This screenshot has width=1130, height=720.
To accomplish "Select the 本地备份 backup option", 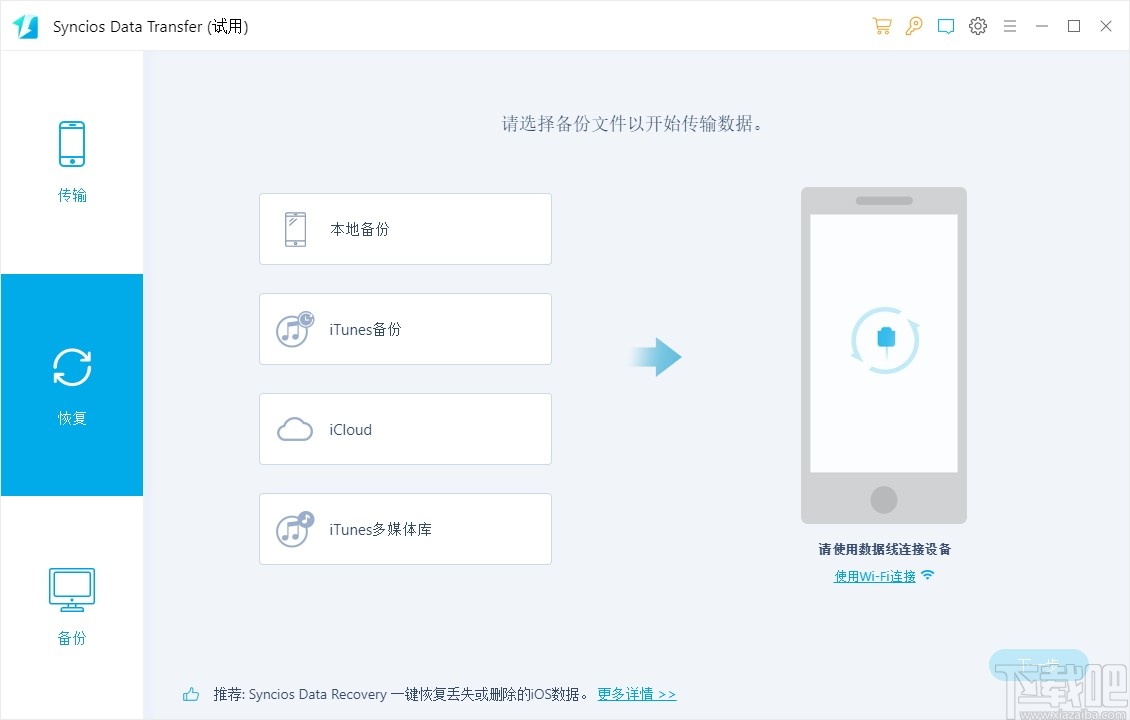I will (x=405, y=228).
